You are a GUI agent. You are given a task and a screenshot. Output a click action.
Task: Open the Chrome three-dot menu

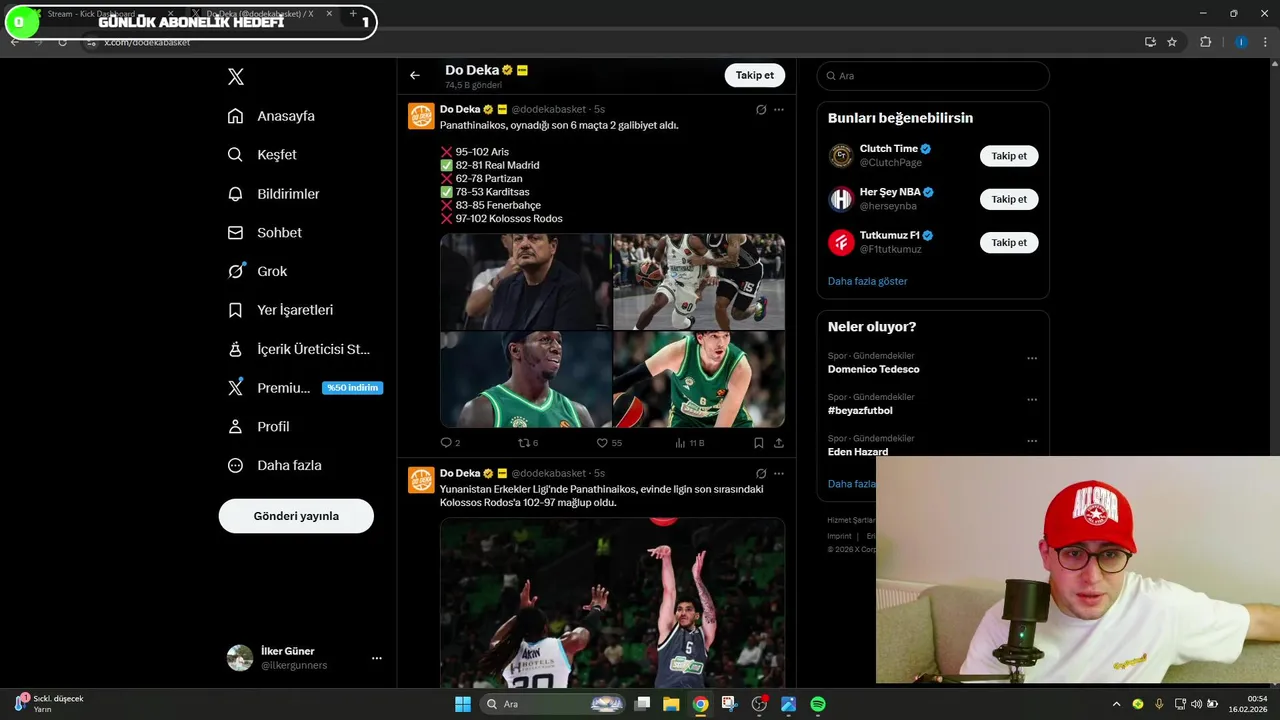[1266, 42]
